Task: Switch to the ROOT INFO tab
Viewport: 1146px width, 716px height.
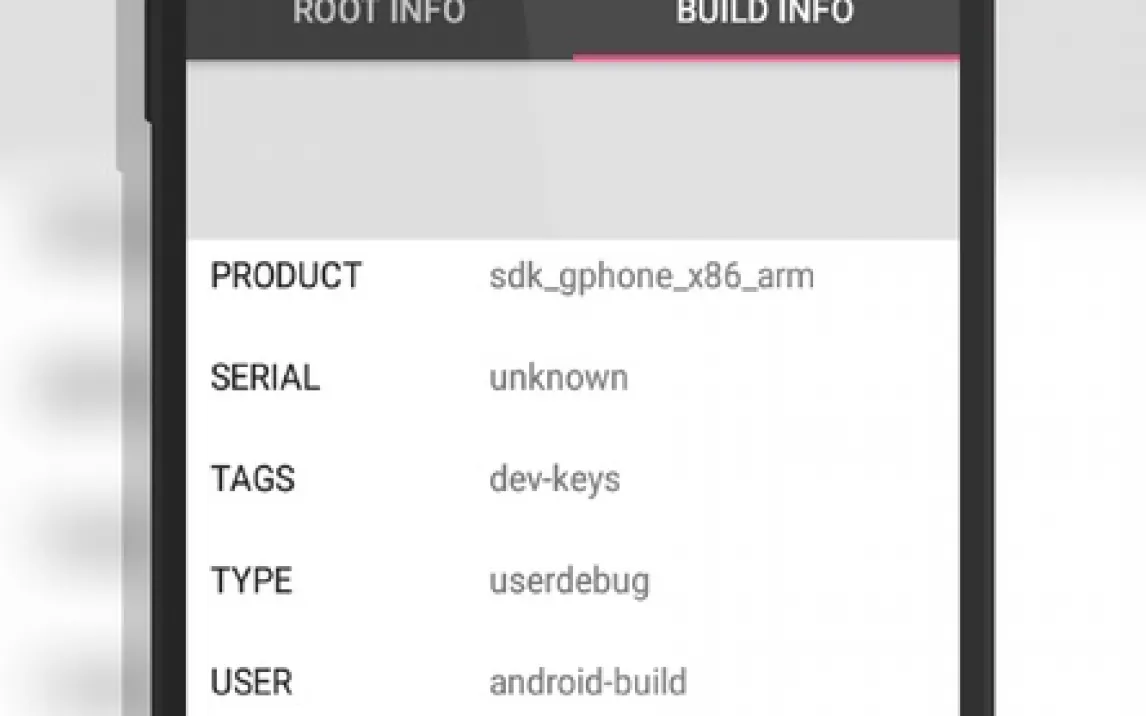Action: 379,15
